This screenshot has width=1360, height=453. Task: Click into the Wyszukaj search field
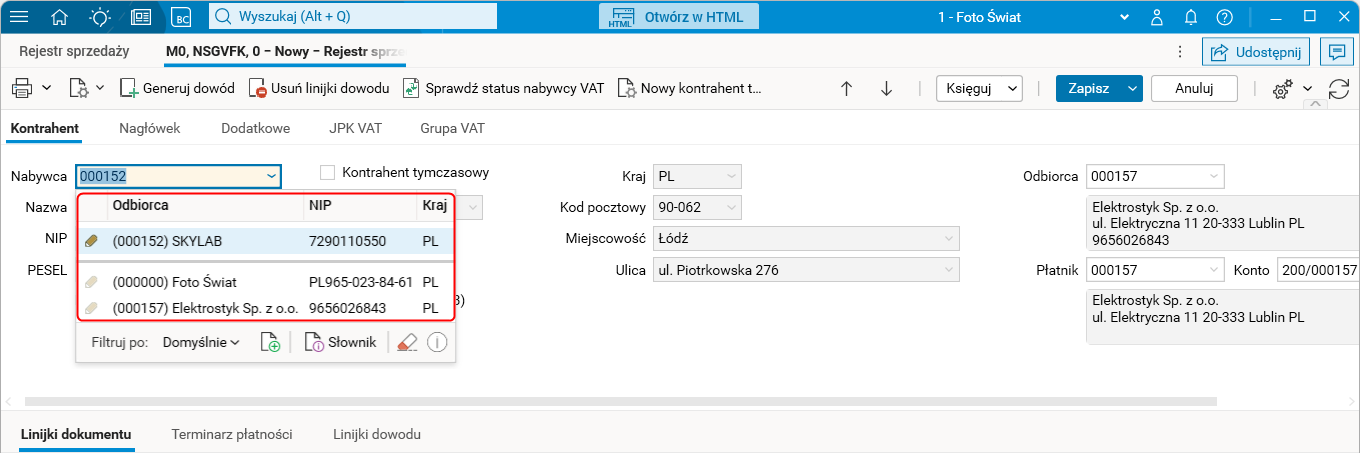tap(353, 16)
